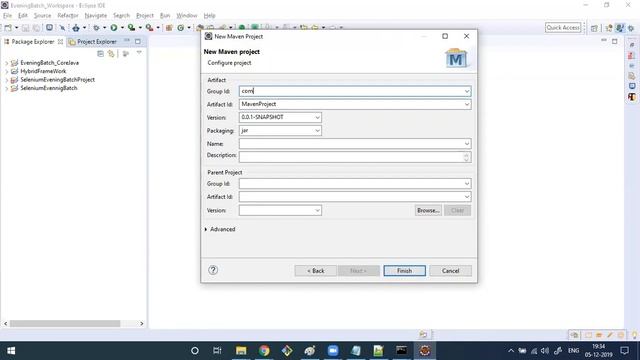Click Collapse All icon in Package Explorer
Viewport: 640px width, 360px height.
click(100, 53)
